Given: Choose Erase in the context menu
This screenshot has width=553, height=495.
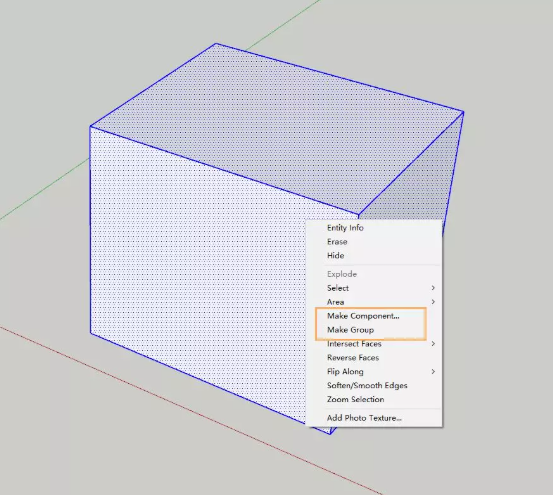Looking at the screenshot, I should [374, 242].
